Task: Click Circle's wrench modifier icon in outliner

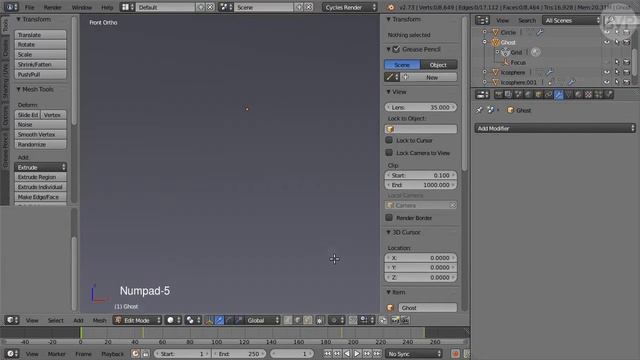Action: tap(540, 32)
